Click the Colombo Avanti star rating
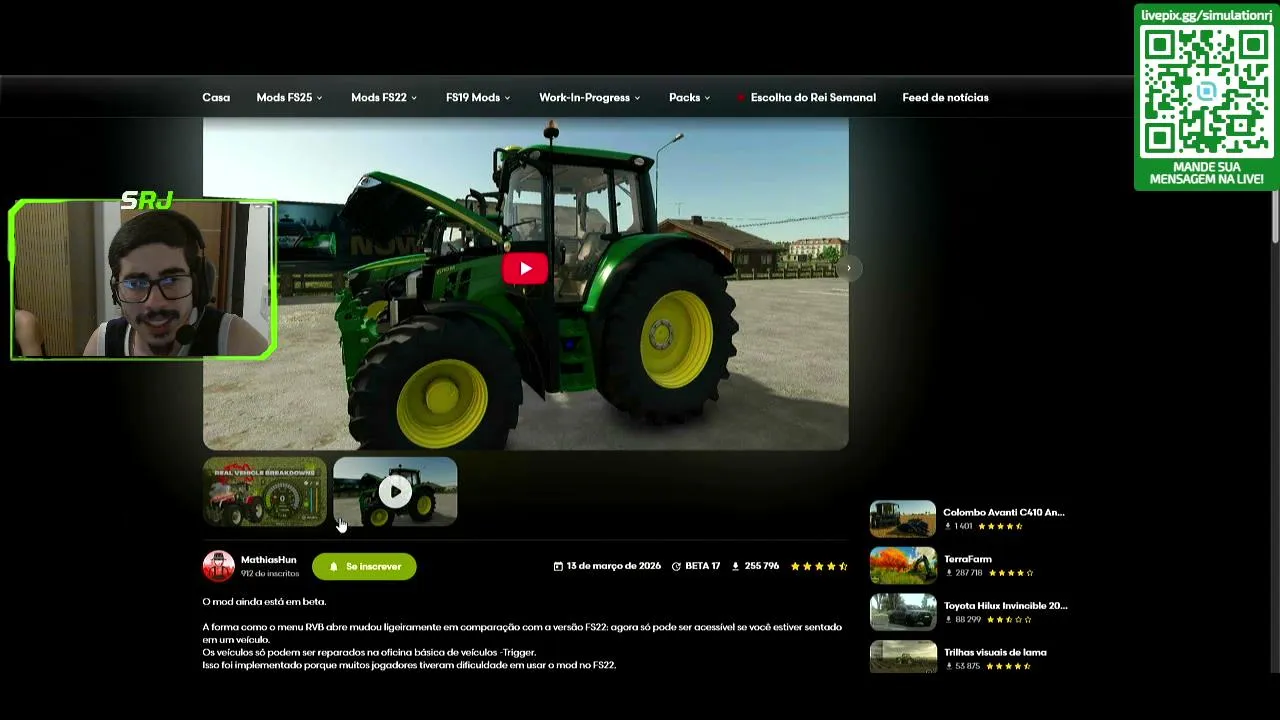Image resolution: width=1280 pixels, height=720 pixels. point(1000,526)
